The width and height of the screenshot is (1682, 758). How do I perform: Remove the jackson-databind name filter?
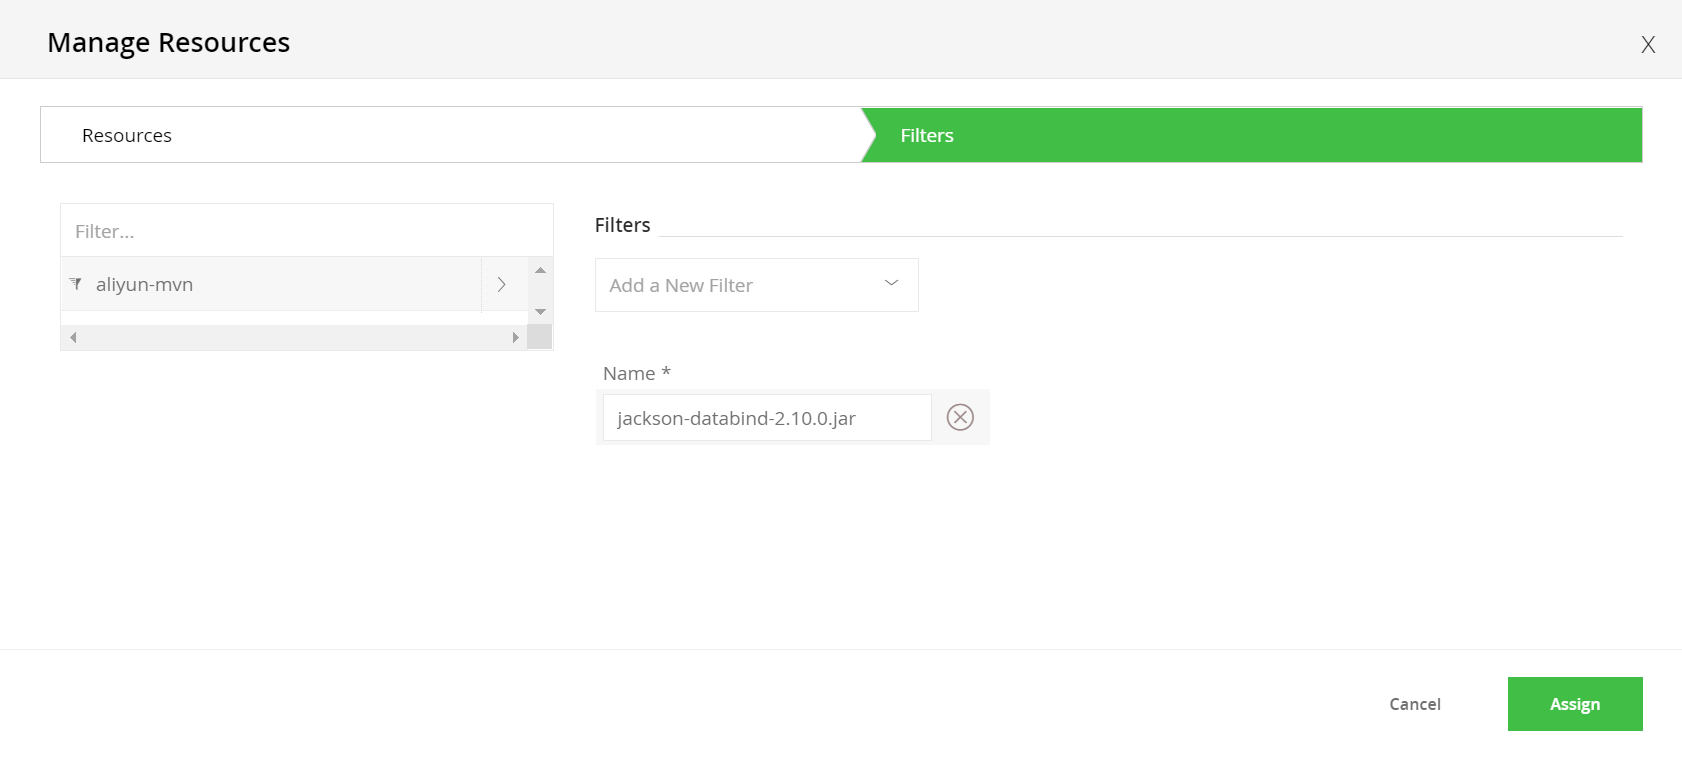coord(960,417)
